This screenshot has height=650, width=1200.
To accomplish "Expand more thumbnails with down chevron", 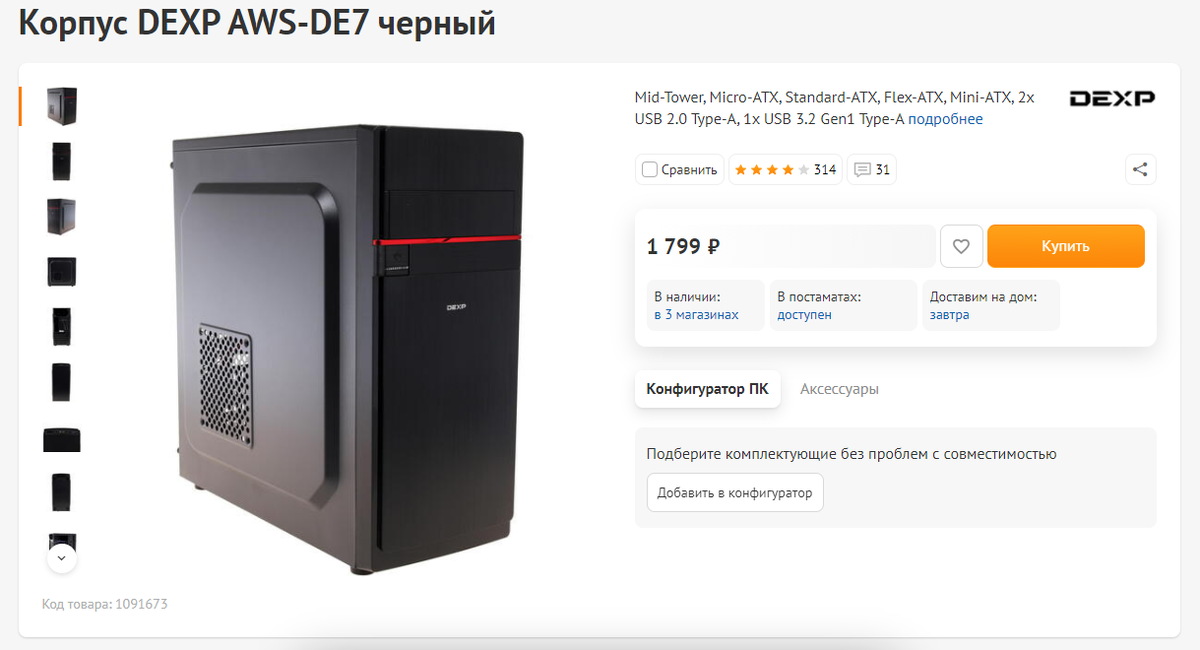I will pos(62,558).
